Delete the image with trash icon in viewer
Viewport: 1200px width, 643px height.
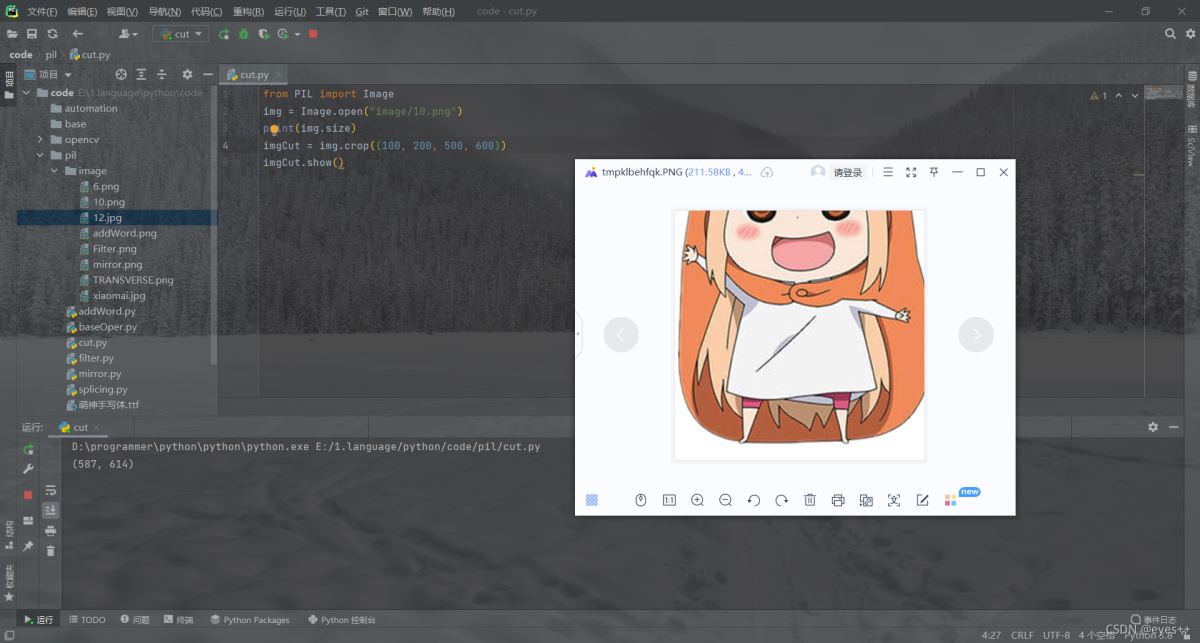pos(810,500)
